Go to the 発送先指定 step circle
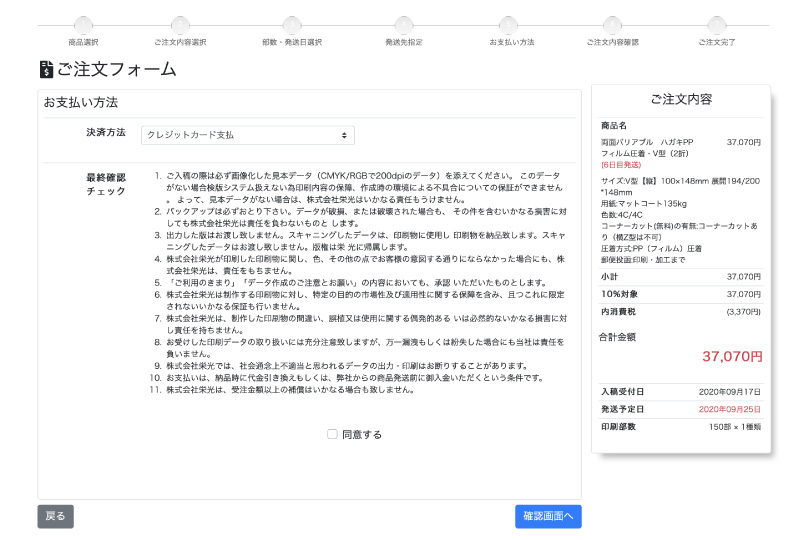The width and height of the screenshot is (800, 540). pyautogui.click(x=404, y=25)
